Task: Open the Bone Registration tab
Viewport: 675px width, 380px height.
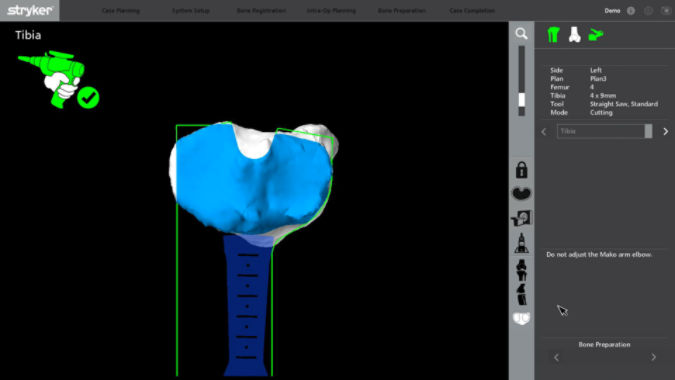Action: [261, 11]
